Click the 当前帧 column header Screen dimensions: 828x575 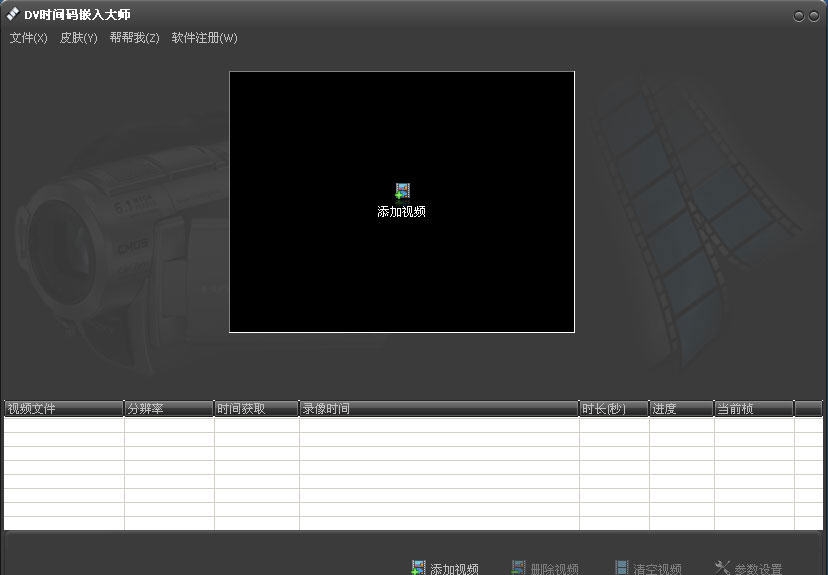[x=754, y=409]
